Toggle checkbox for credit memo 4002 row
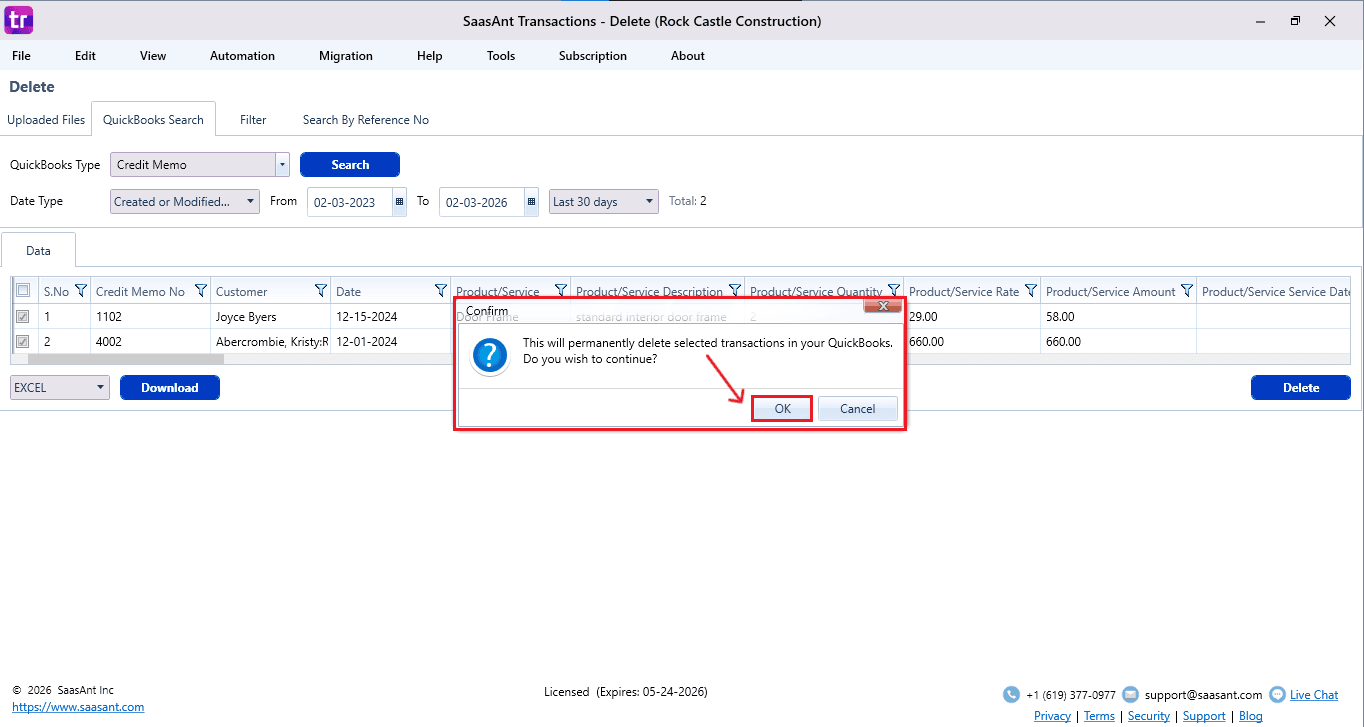This screenshot has width=1364, height=727. click(x=22, y=341)
